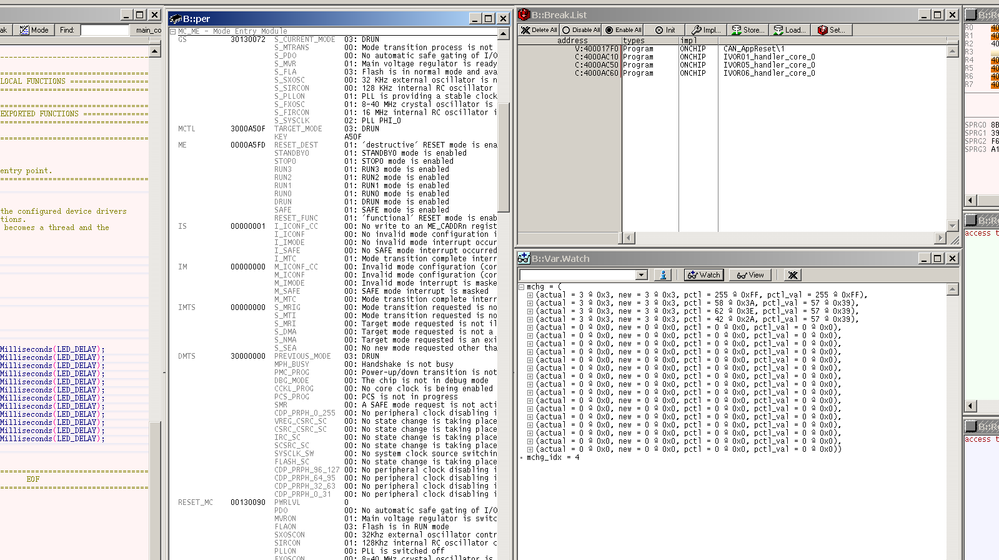Close the B::Var.Watch window
The width and height of the screenshot is (999, 560).
pos(952,259)
